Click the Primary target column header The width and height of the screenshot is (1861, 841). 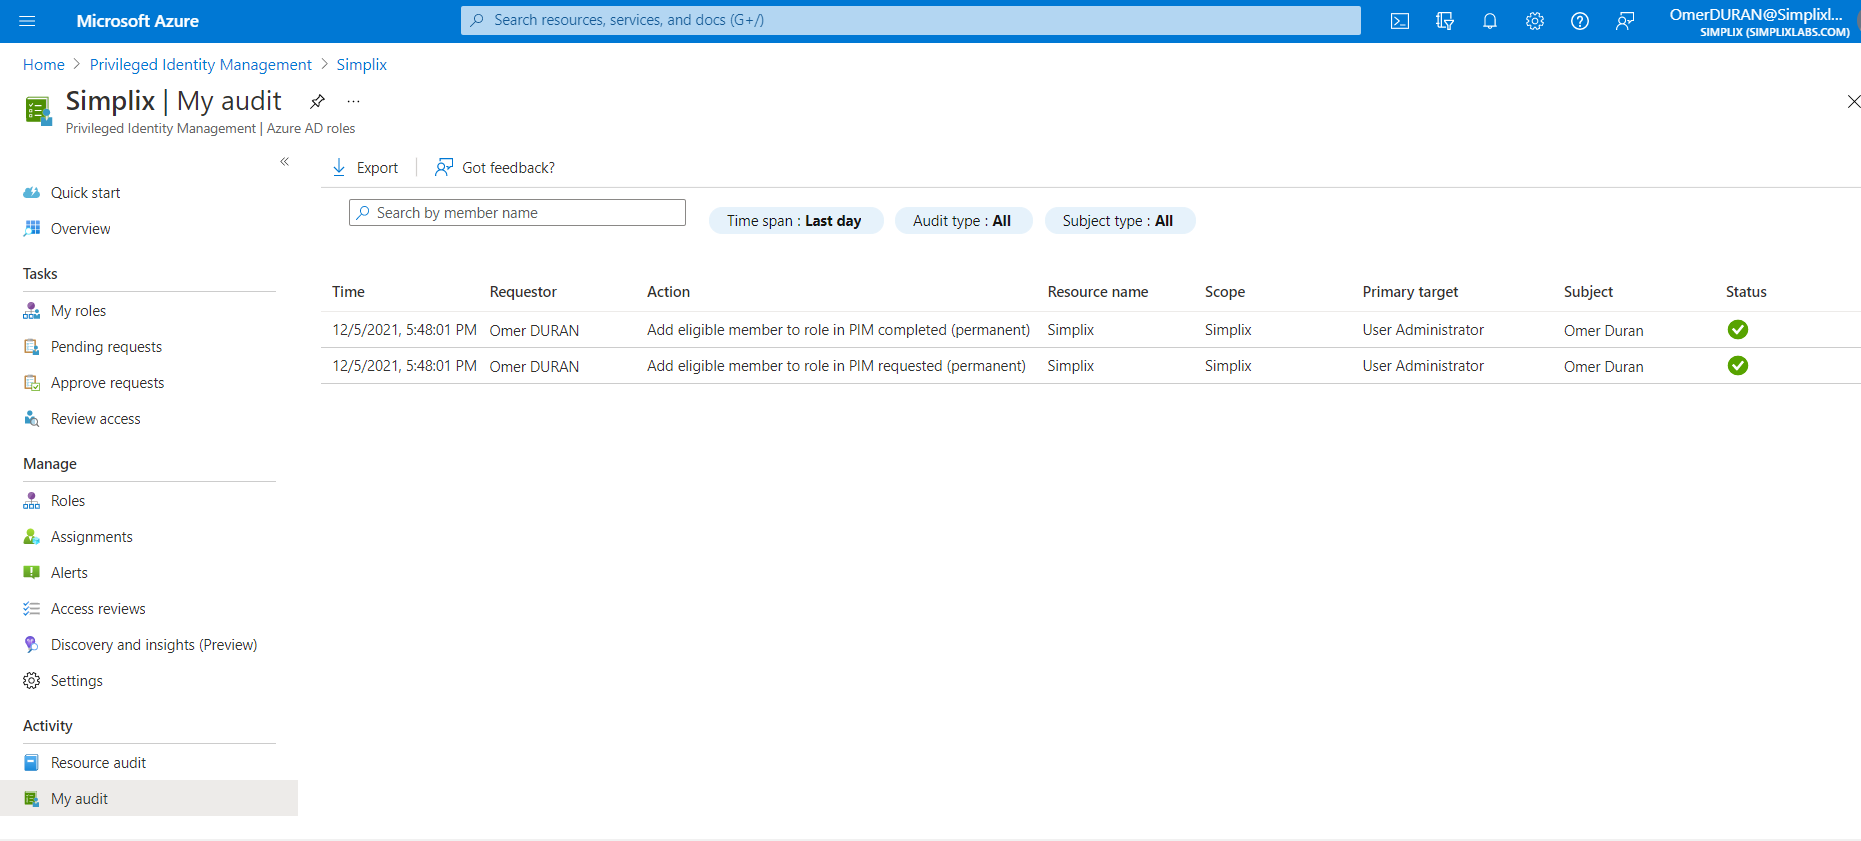(1410, 292)
